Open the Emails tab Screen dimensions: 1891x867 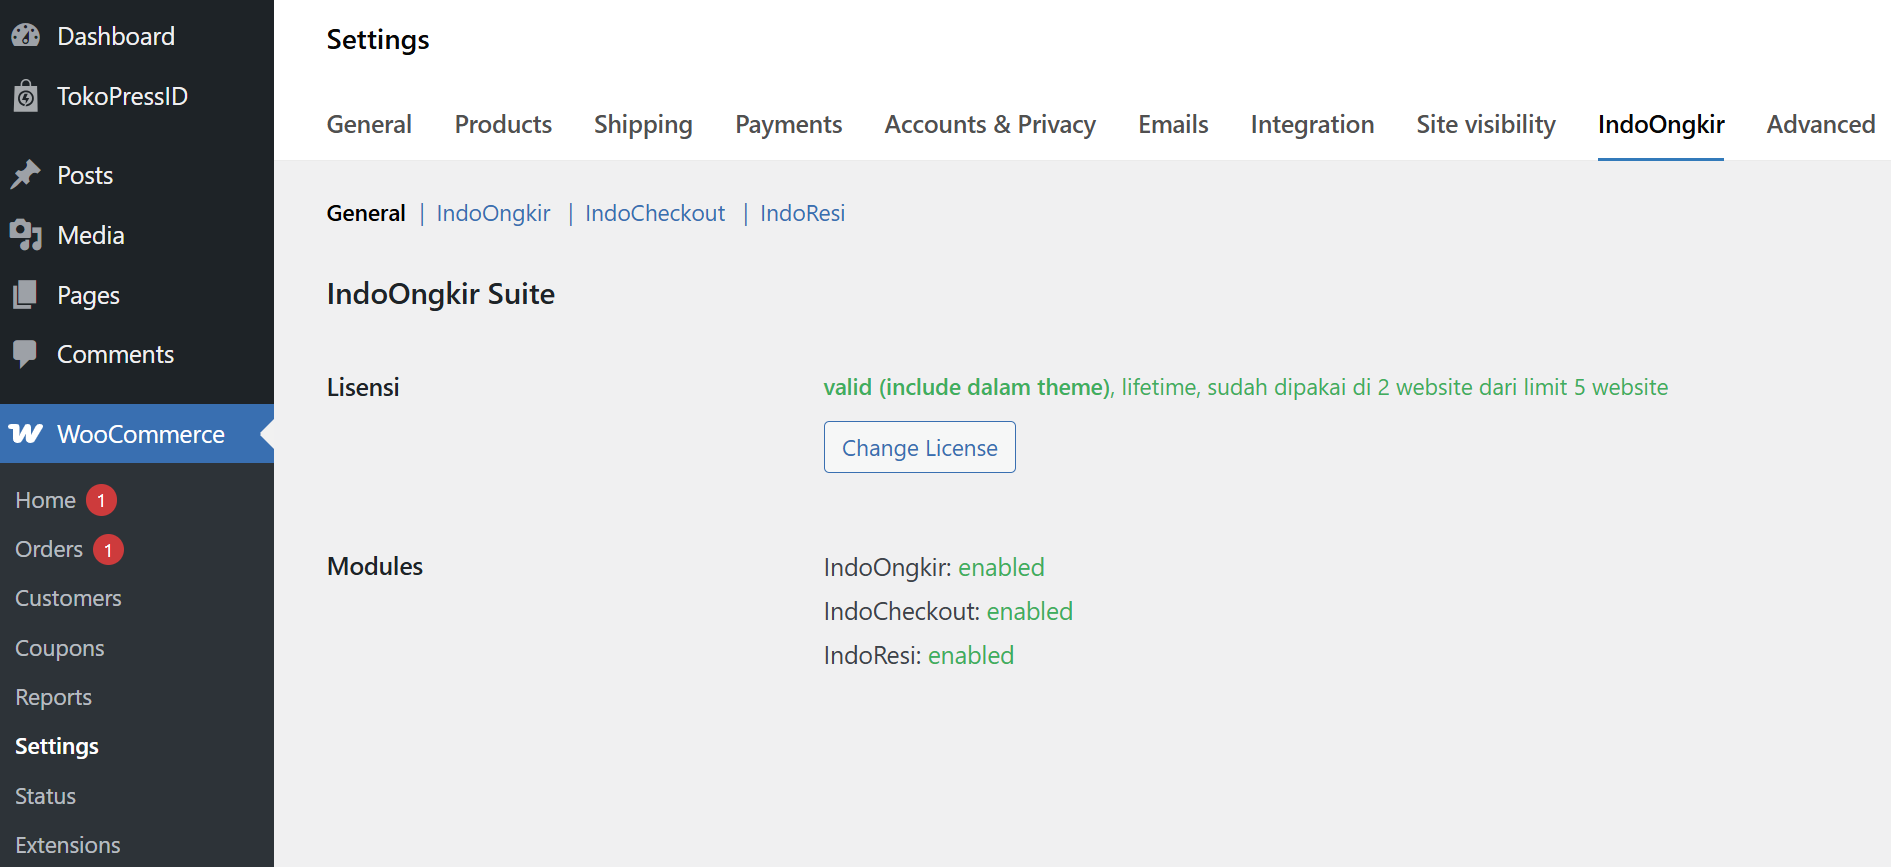coord(1173,124)
